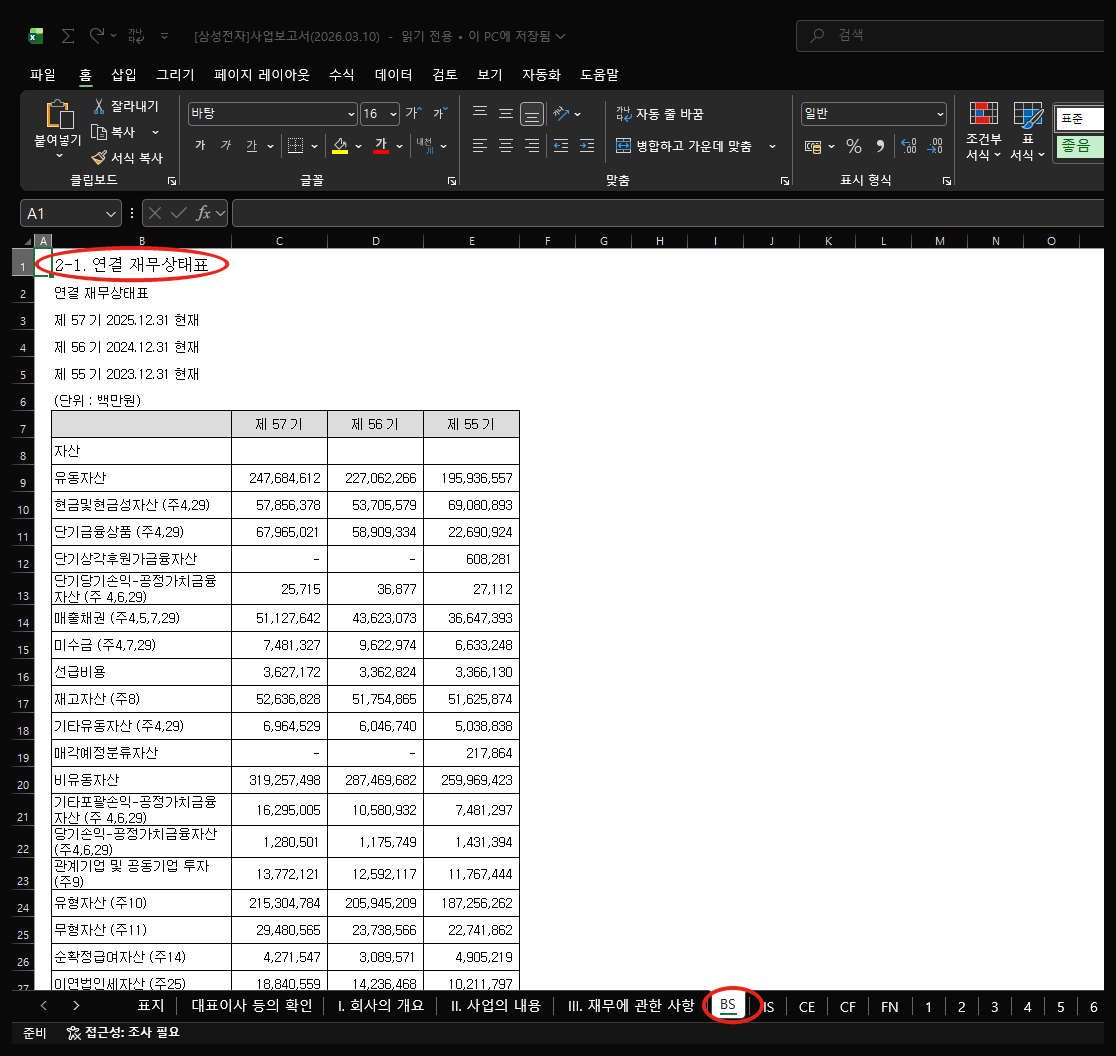Select the 표준 cell style
The width and height of the screenshot is (1116, 1056).
pos(1078,118)
